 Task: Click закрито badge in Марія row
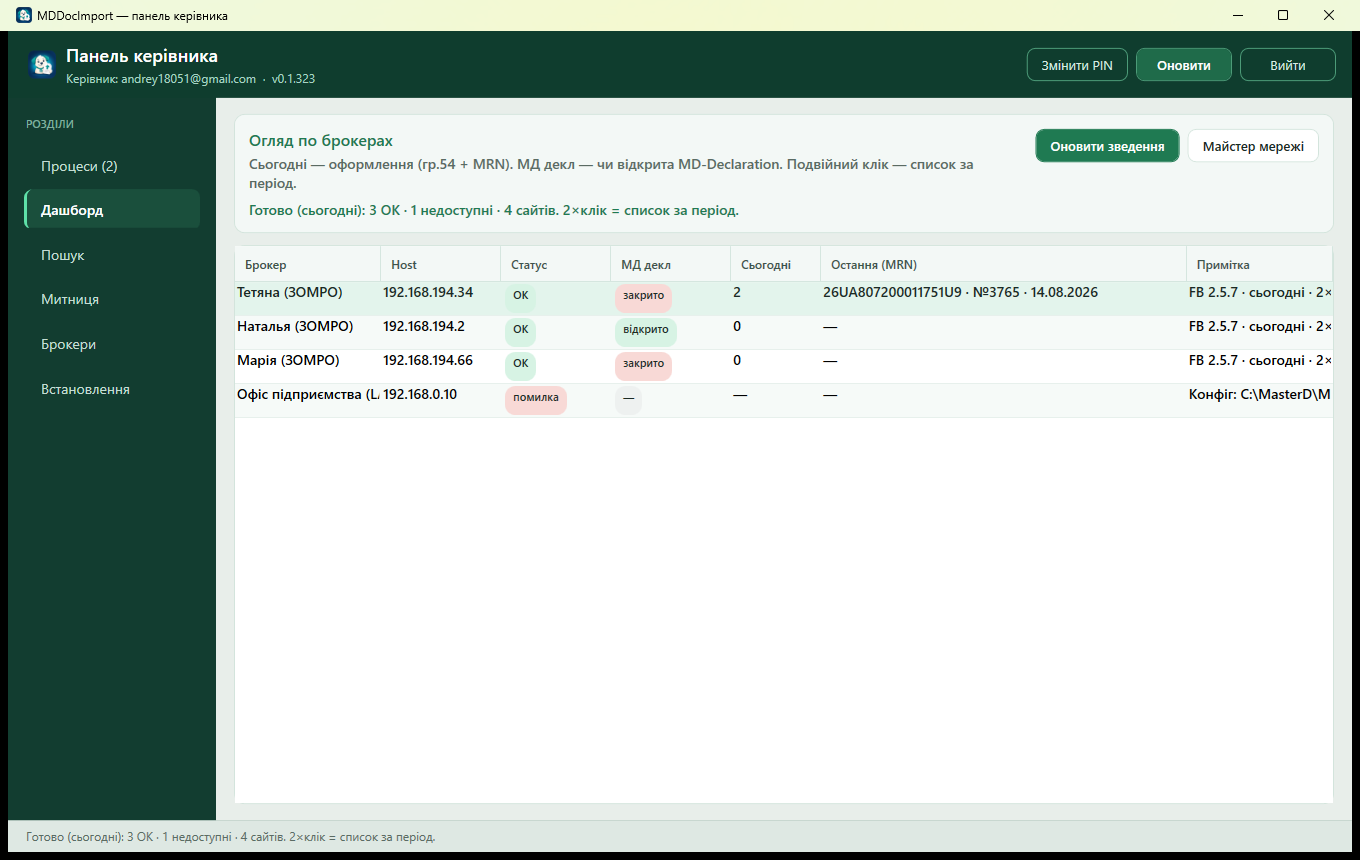pos(643,364)
